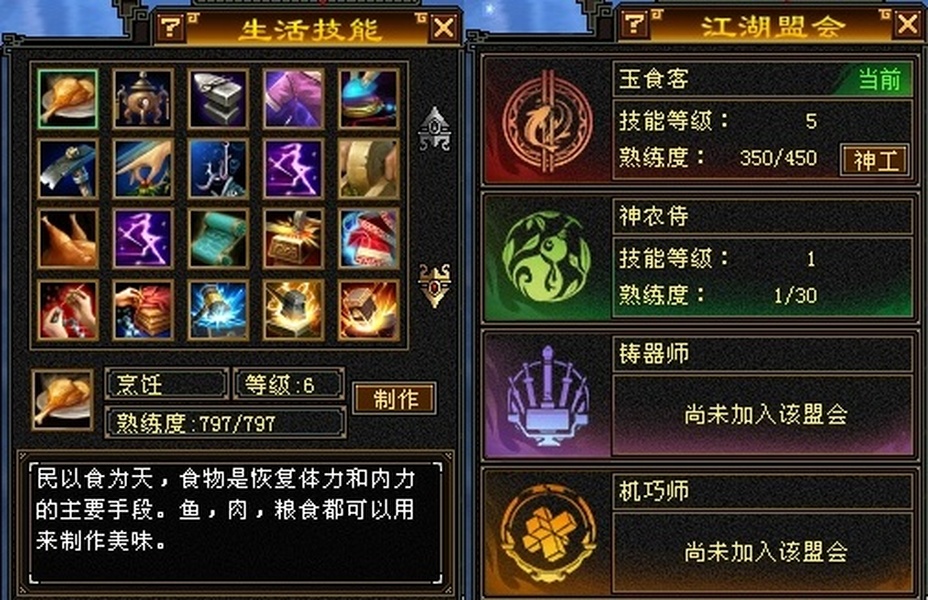This screenshot has height=600, width=928.
Task: Open help for 江湖盟会 panel
Action: (x=634, y=24)
